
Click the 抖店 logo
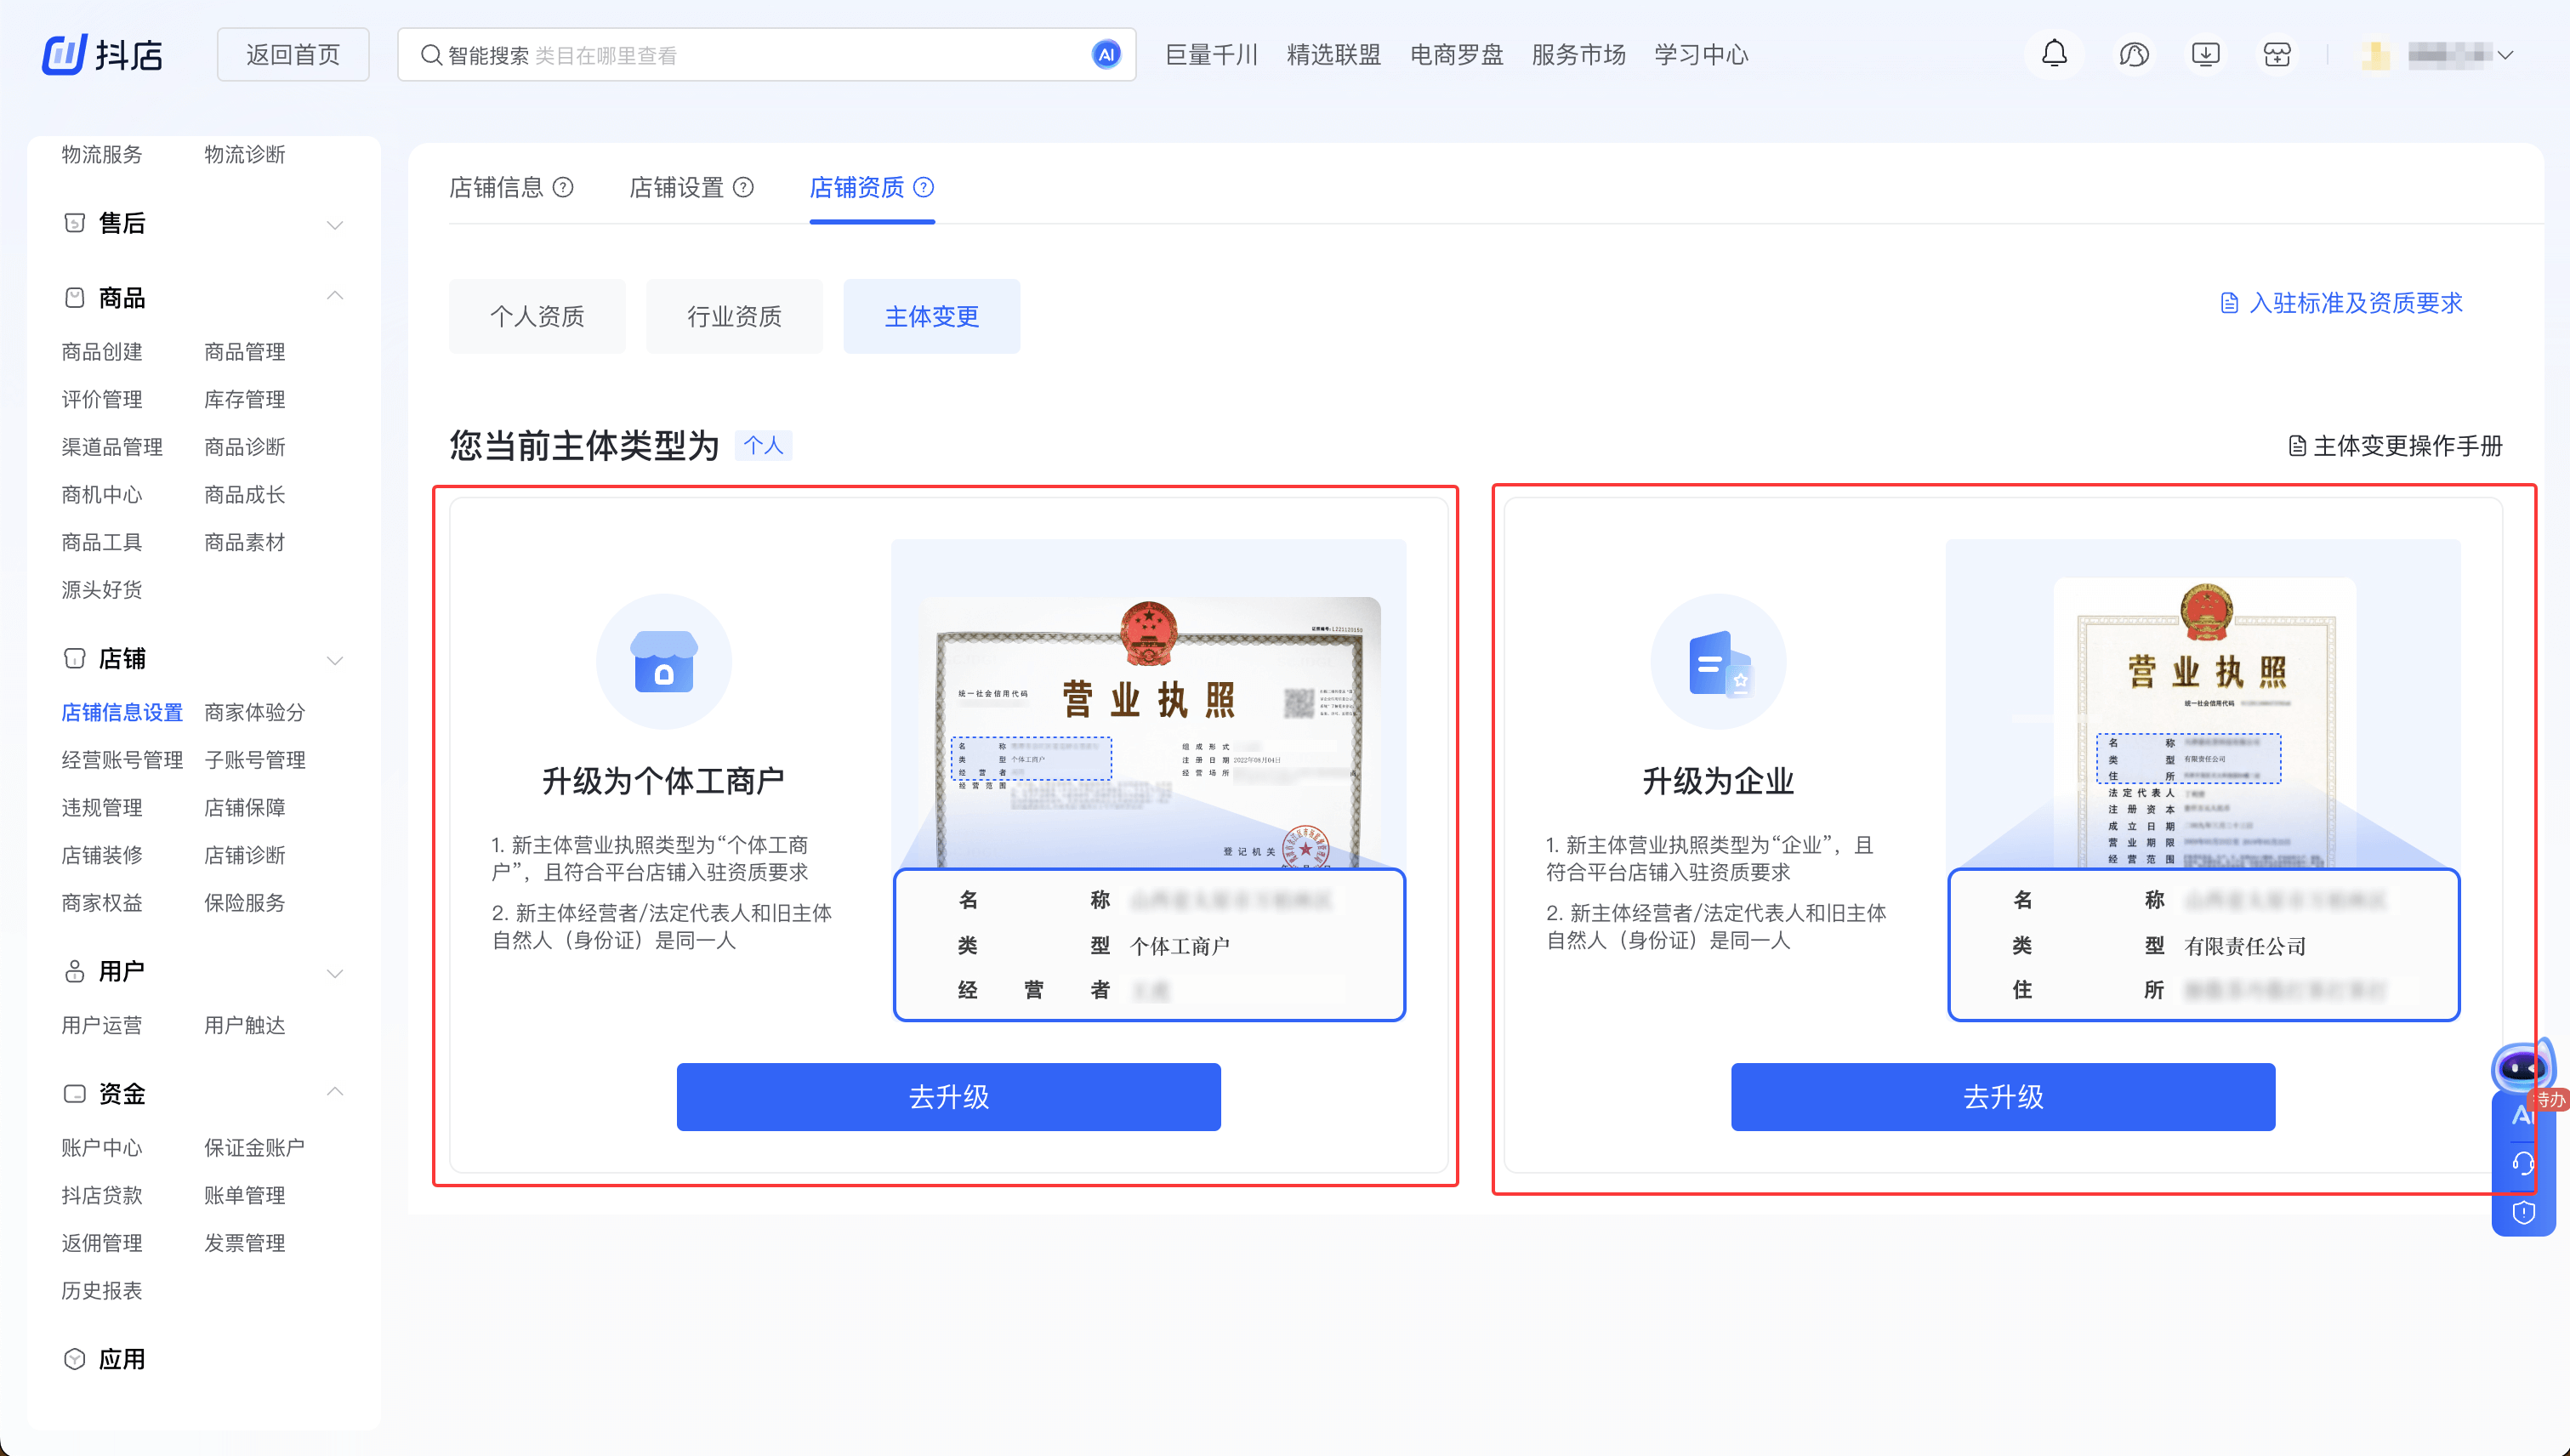[102, 54]
